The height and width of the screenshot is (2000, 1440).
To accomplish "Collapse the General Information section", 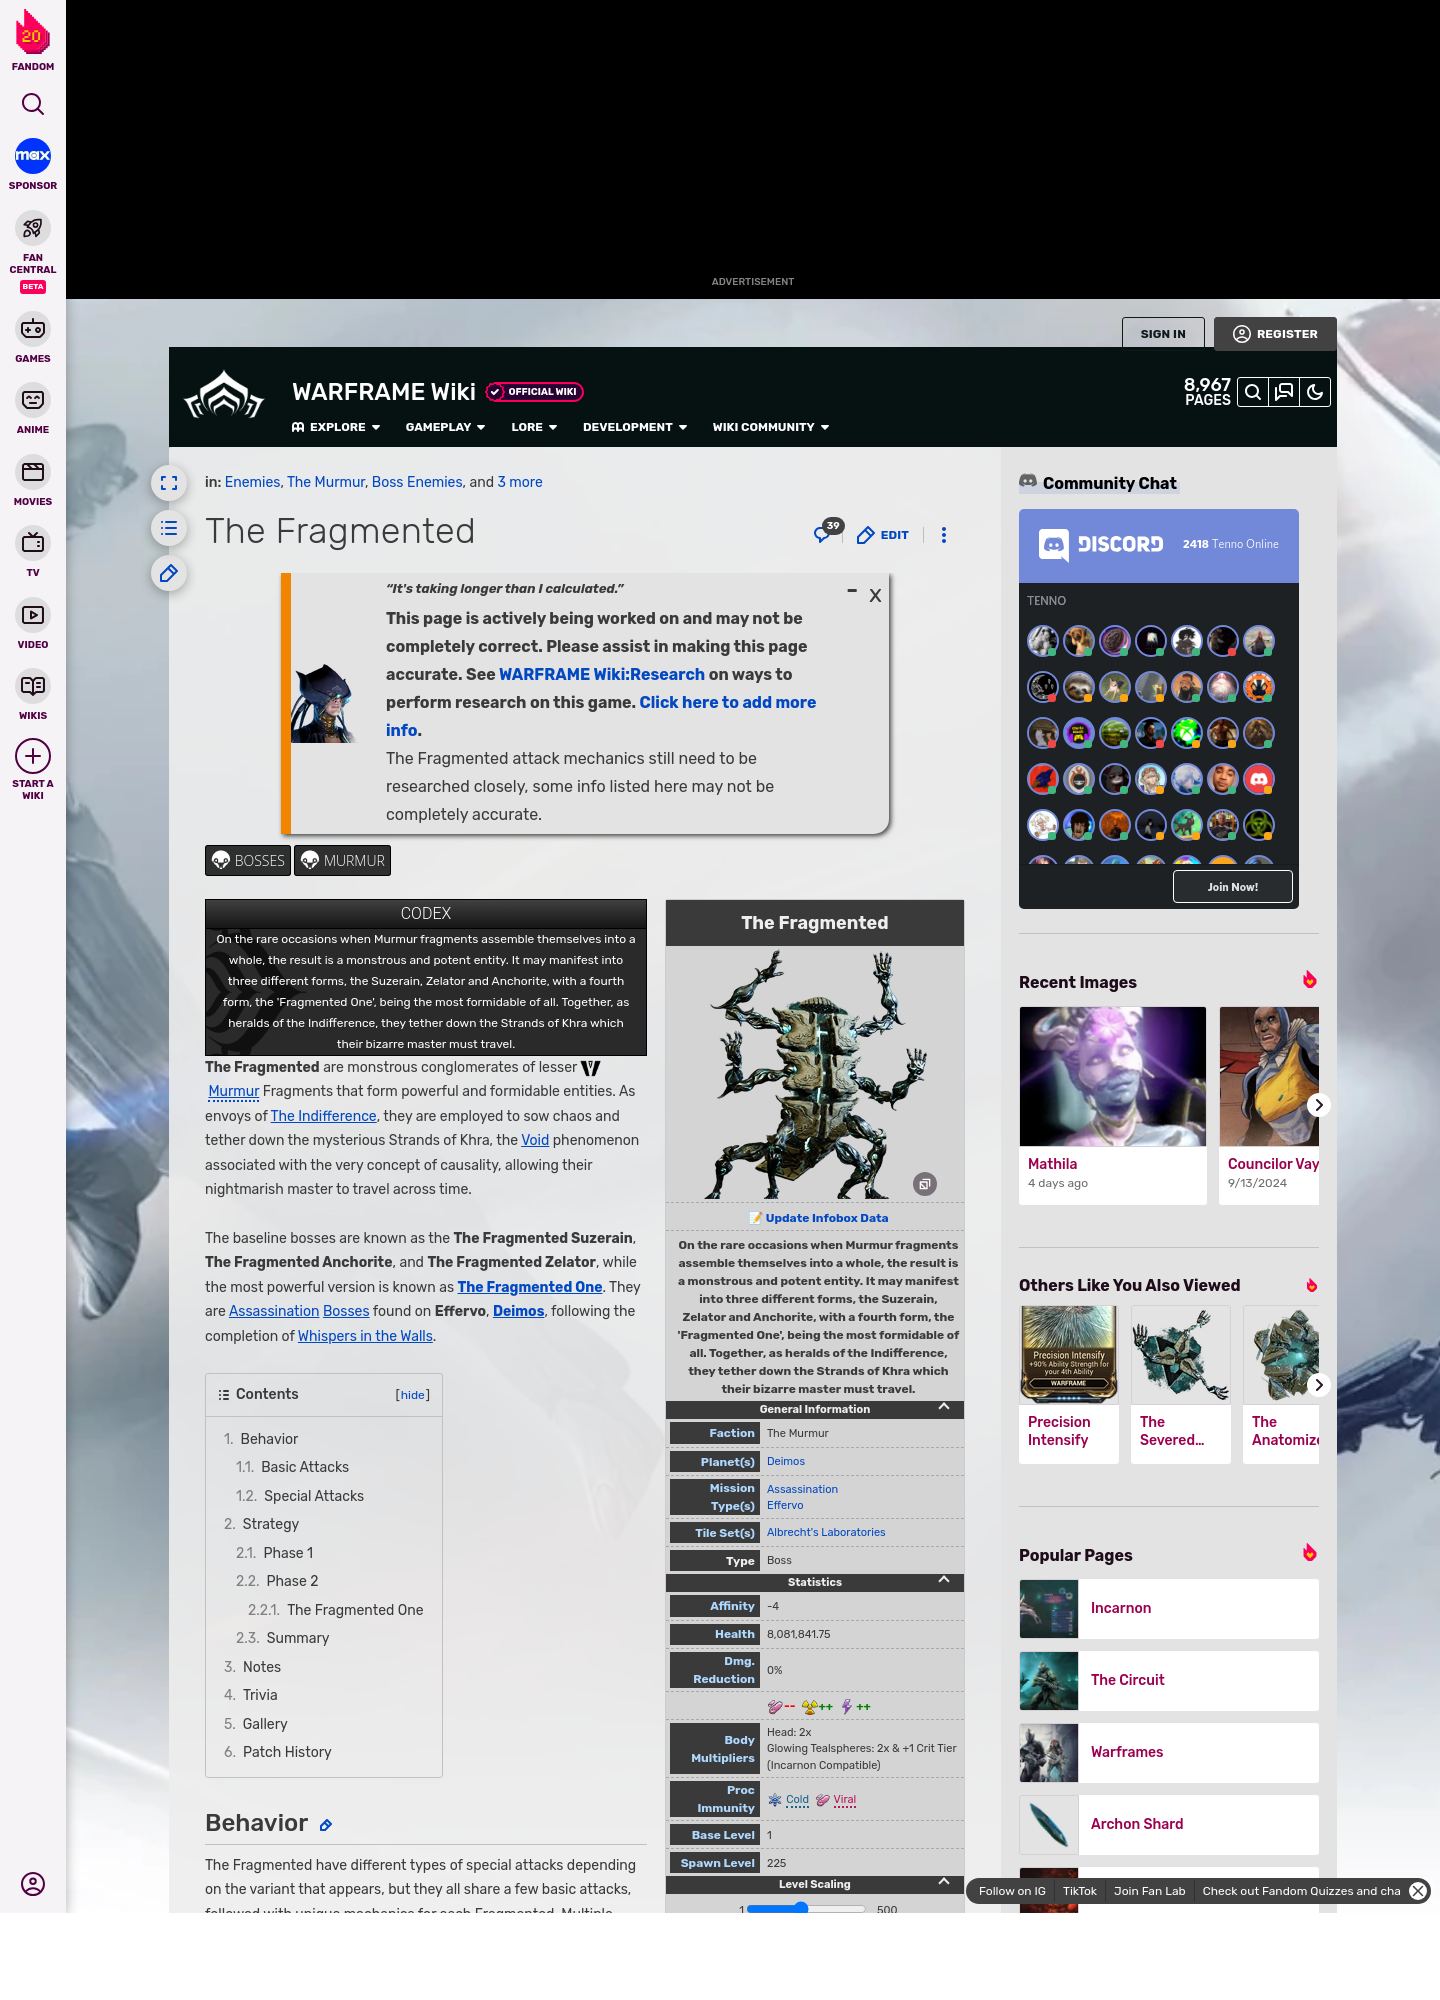I will (944, 1407).
